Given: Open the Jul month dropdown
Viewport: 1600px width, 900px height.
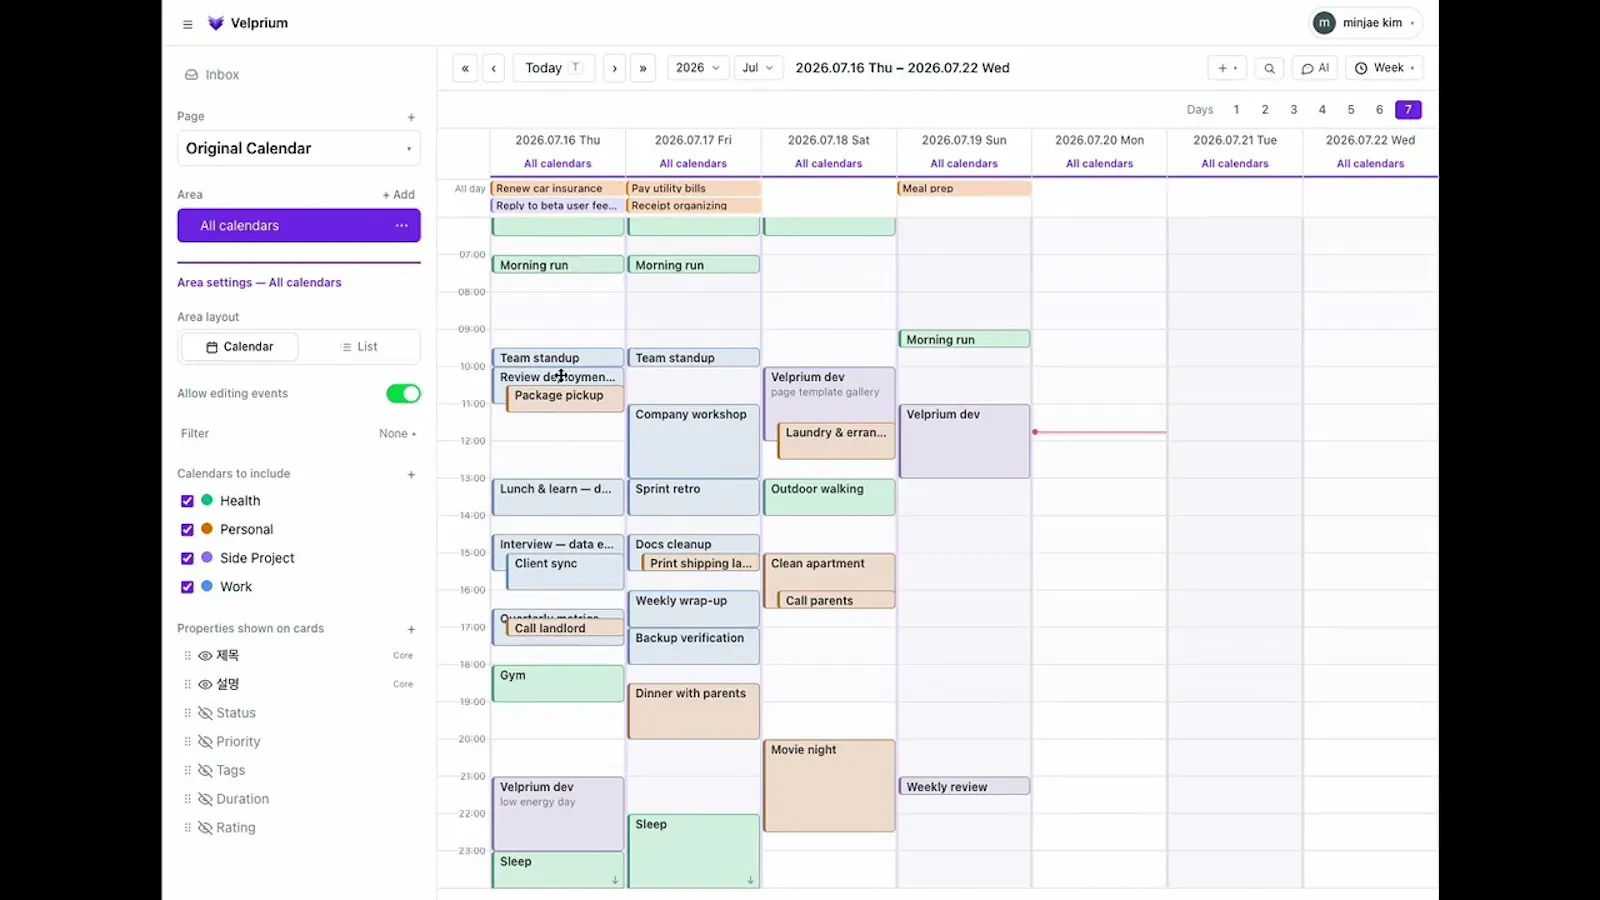Looking at the screenshot, I should click(758, 68).
